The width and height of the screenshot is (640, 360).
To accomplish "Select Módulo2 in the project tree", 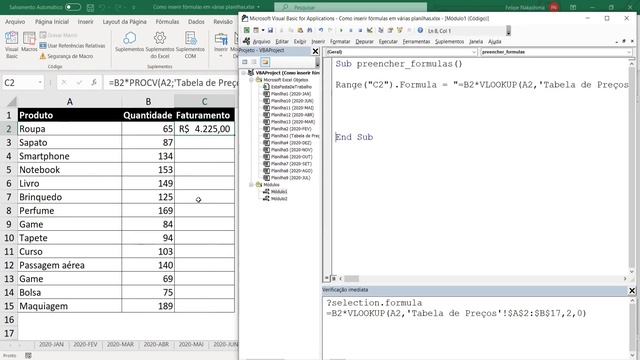I will click(279, 198).
